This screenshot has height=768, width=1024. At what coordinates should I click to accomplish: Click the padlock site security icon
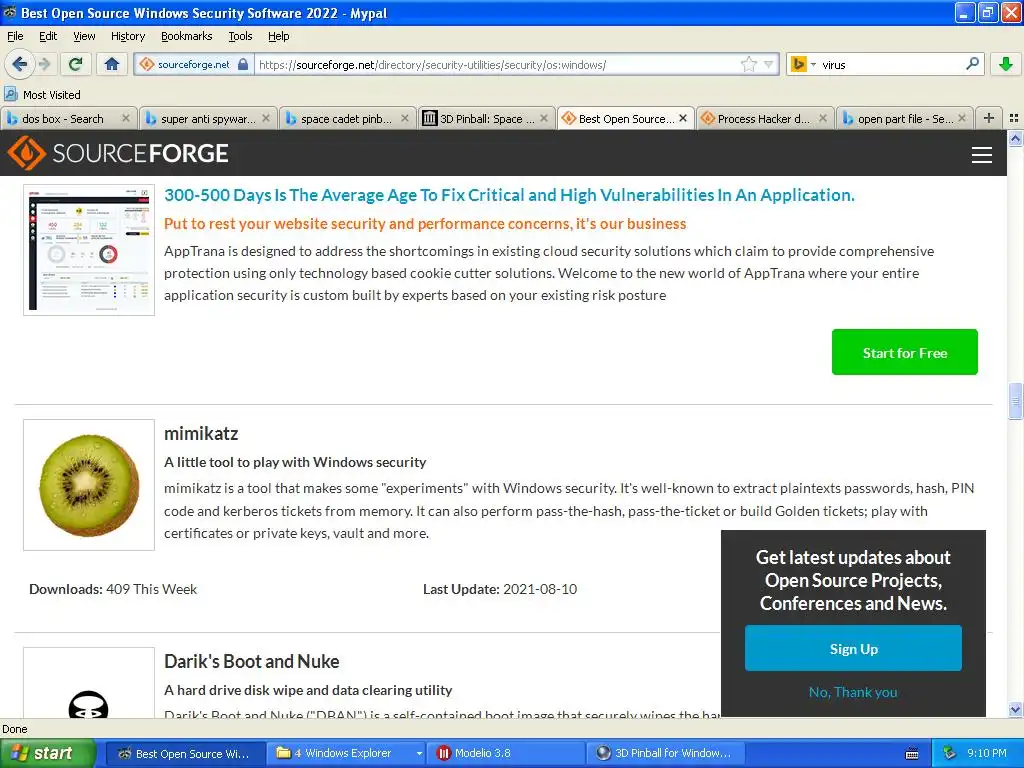click(x=243, y=64)
